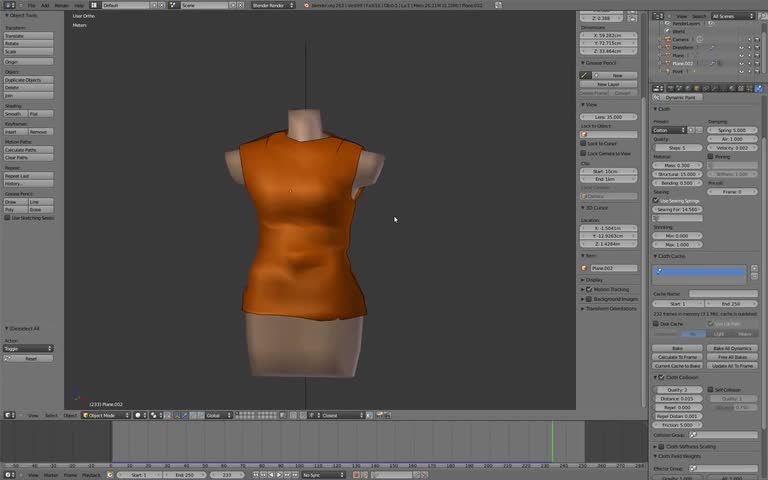Open the Help menu in top bar
The width and height of the screenshot is (768, 480).
coord(79,5)
